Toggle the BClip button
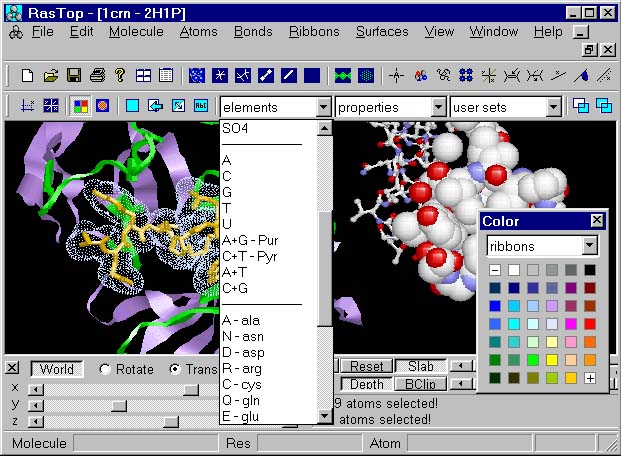This screenshot has width=621, height=456. (x=421, y=384)
